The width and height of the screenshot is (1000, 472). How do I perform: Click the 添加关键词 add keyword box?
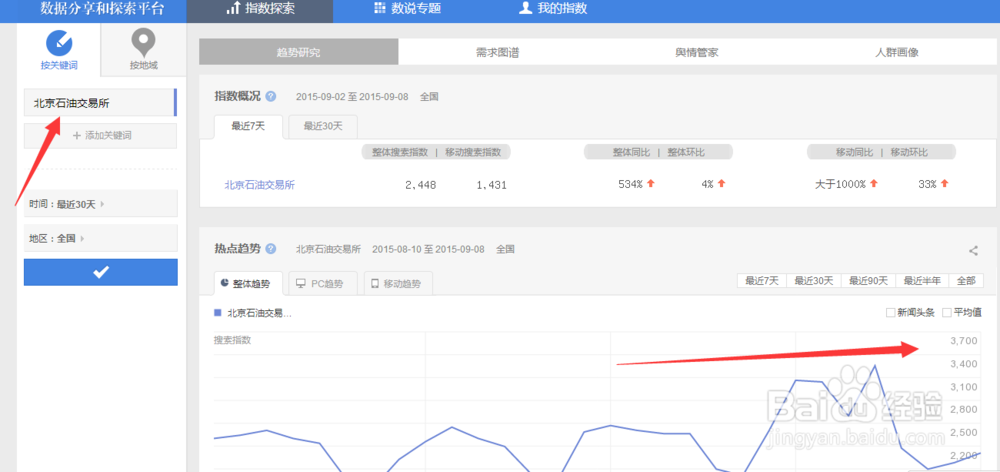pyautogui.click(x=100, y=135)
